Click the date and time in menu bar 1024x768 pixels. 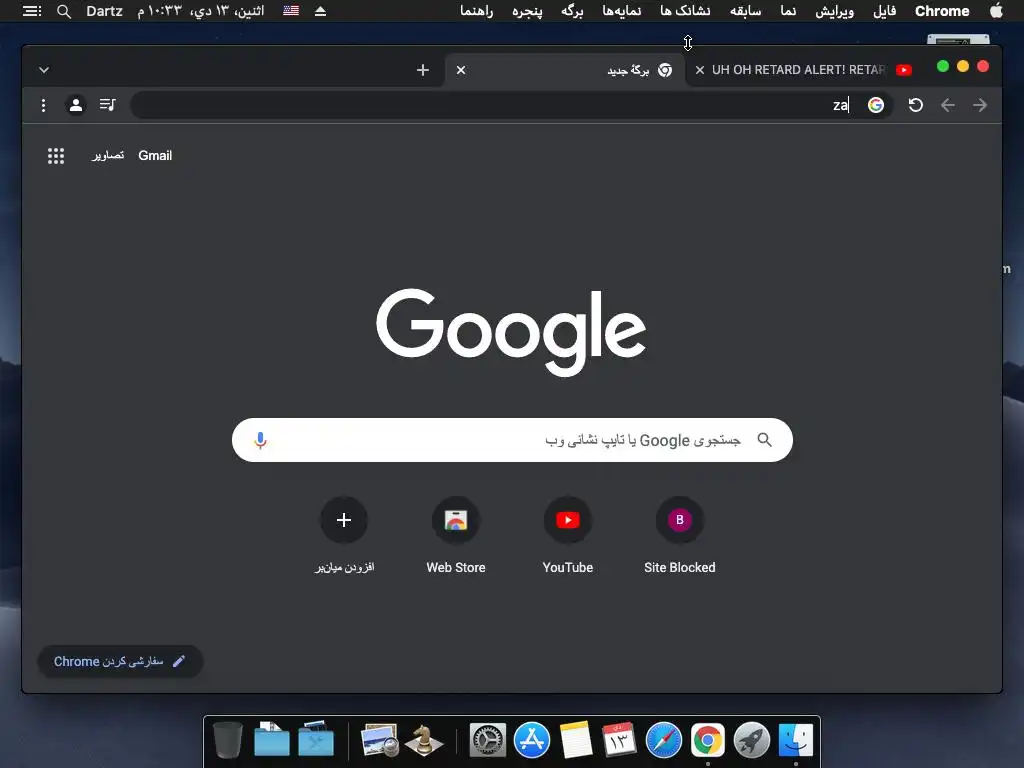[200, 11]
